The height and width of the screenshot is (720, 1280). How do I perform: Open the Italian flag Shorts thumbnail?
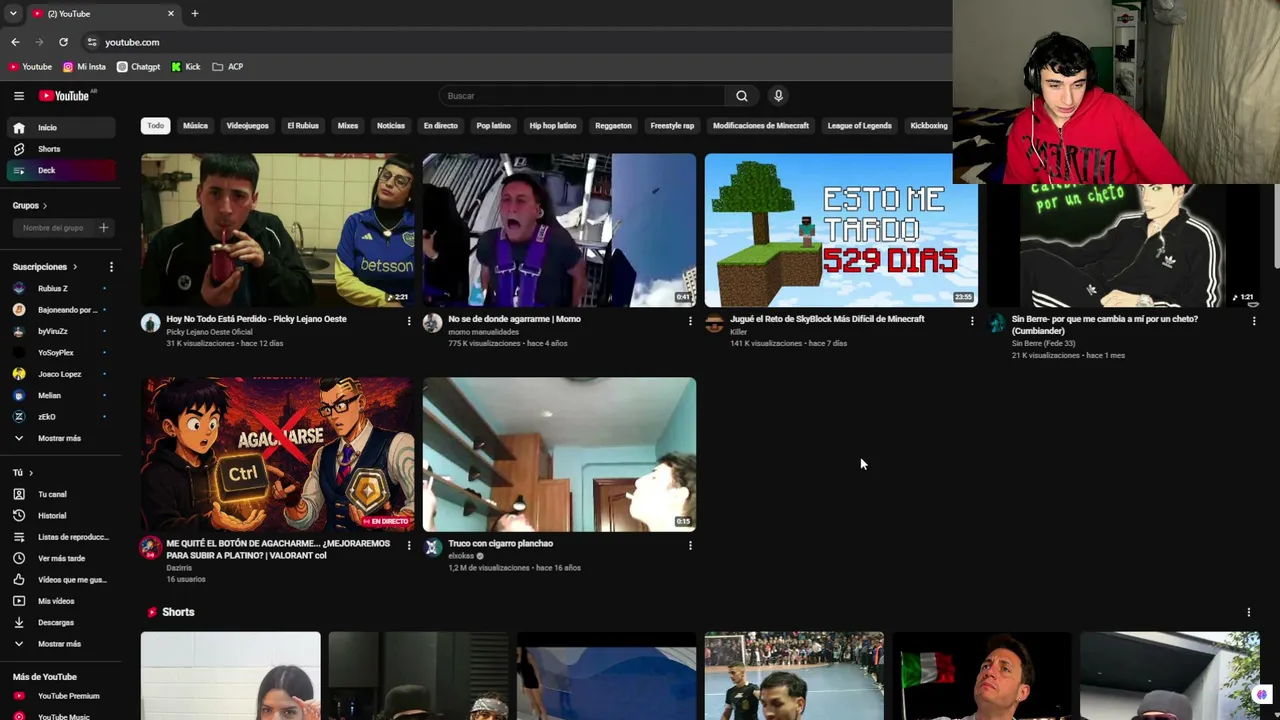981,676
